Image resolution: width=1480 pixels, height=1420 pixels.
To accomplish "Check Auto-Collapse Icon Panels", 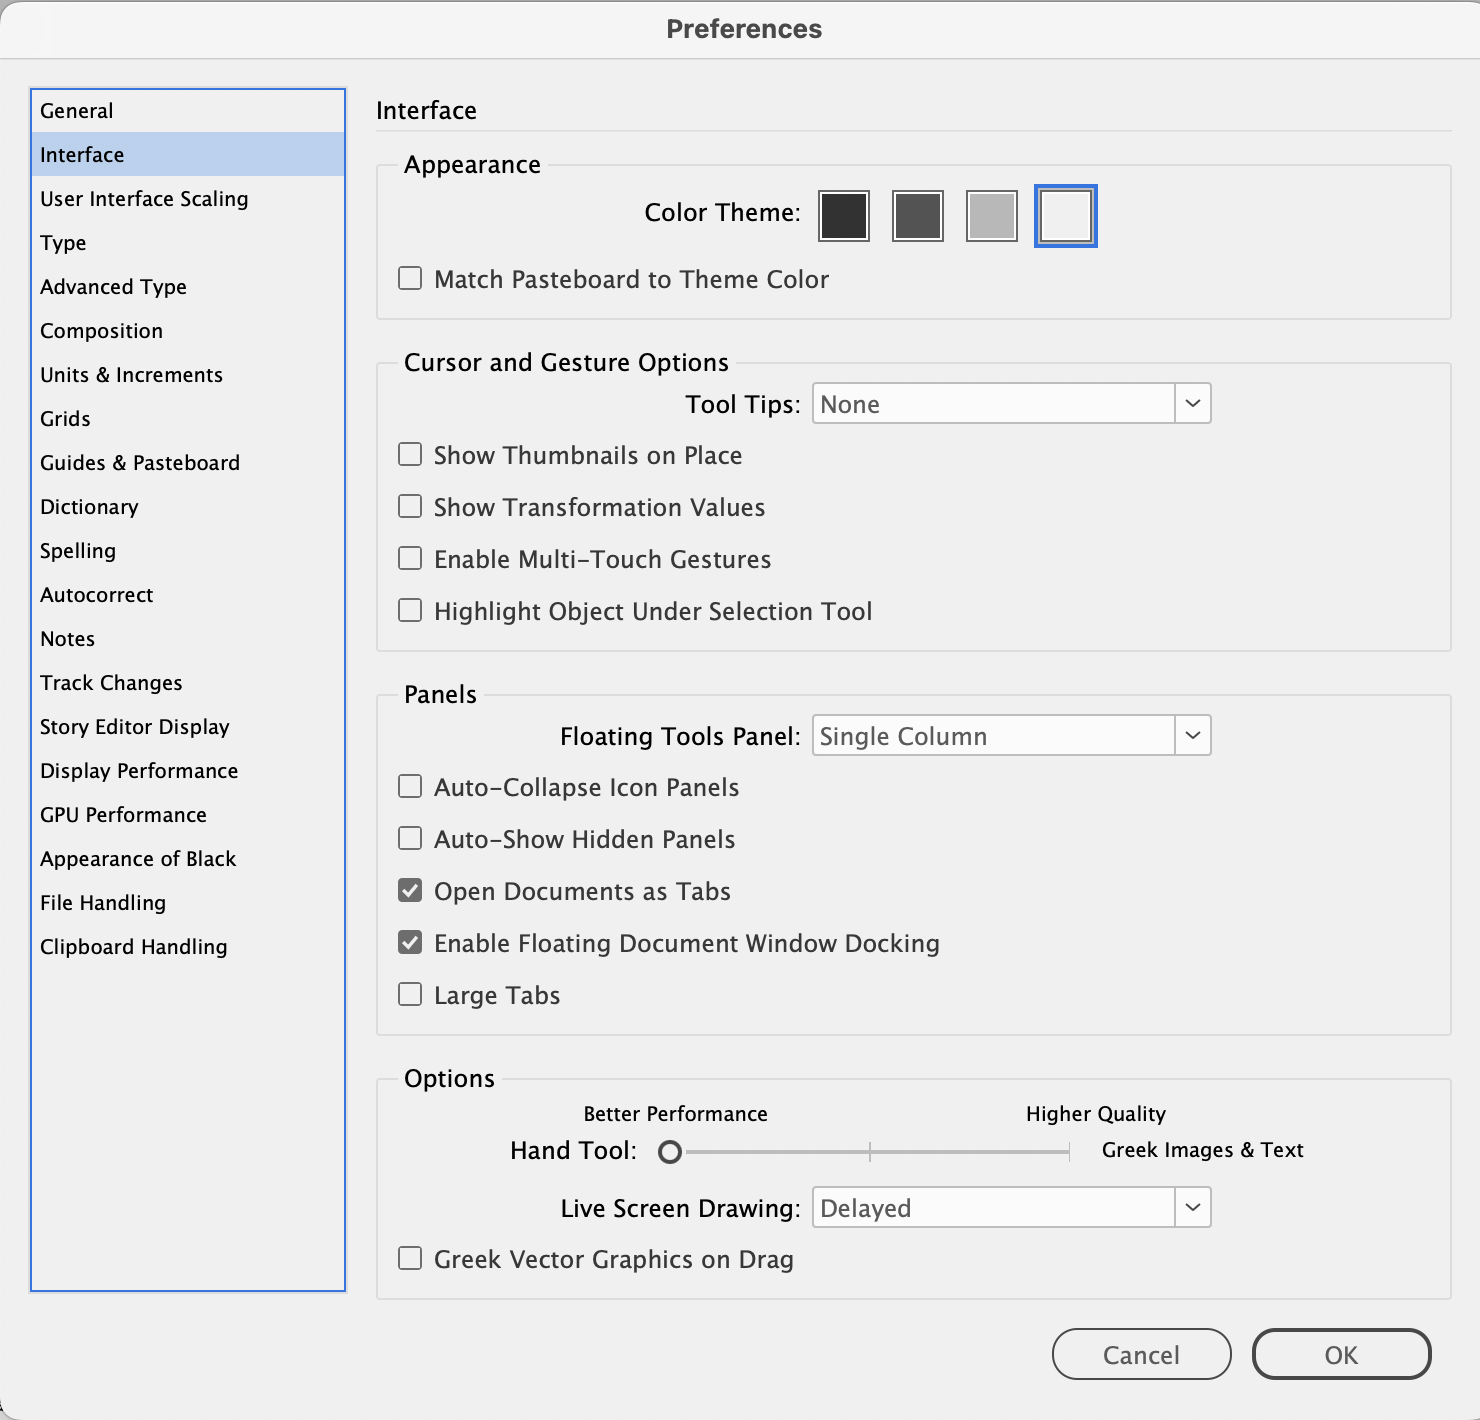I will click(x=410, y=786).
